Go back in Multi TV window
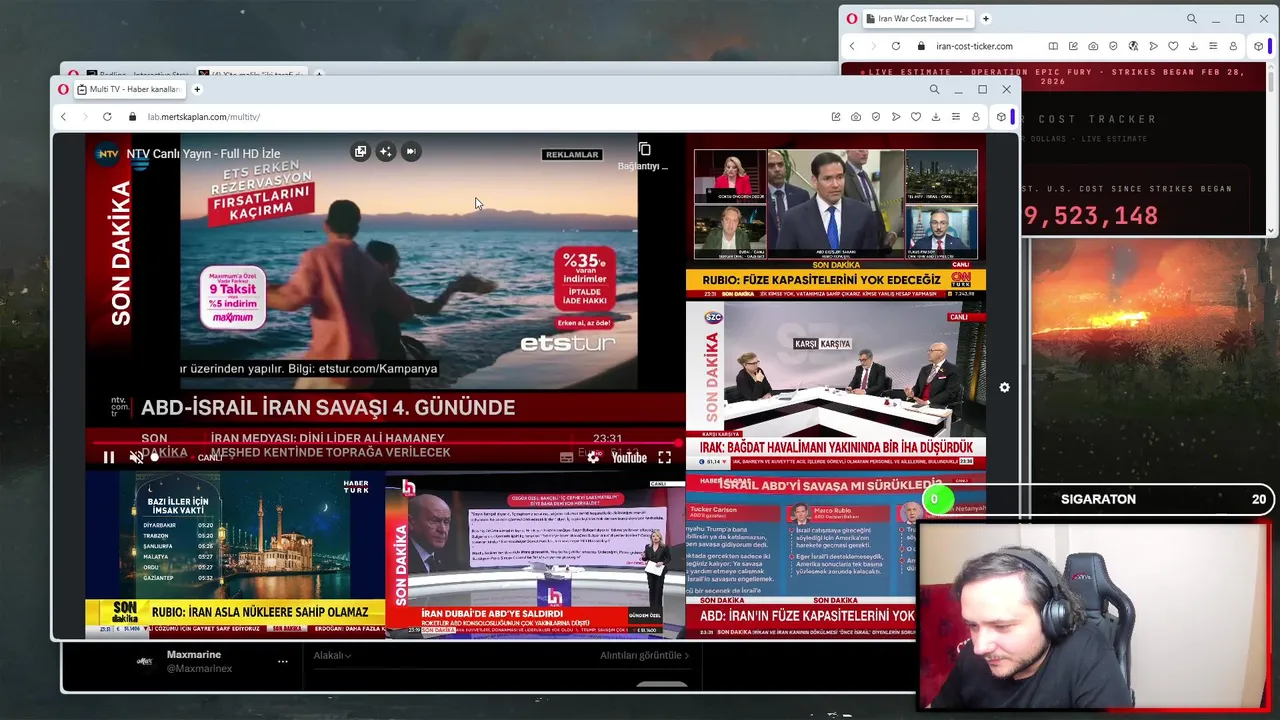 coord(63,117)
